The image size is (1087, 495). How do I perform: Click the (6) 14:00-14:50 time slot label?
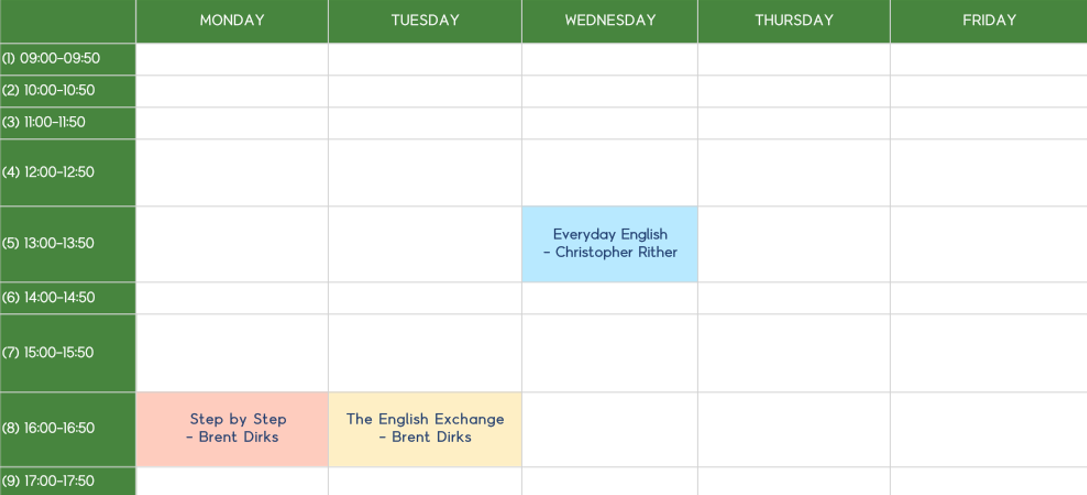pyautogui.click(x=68, y=298)
